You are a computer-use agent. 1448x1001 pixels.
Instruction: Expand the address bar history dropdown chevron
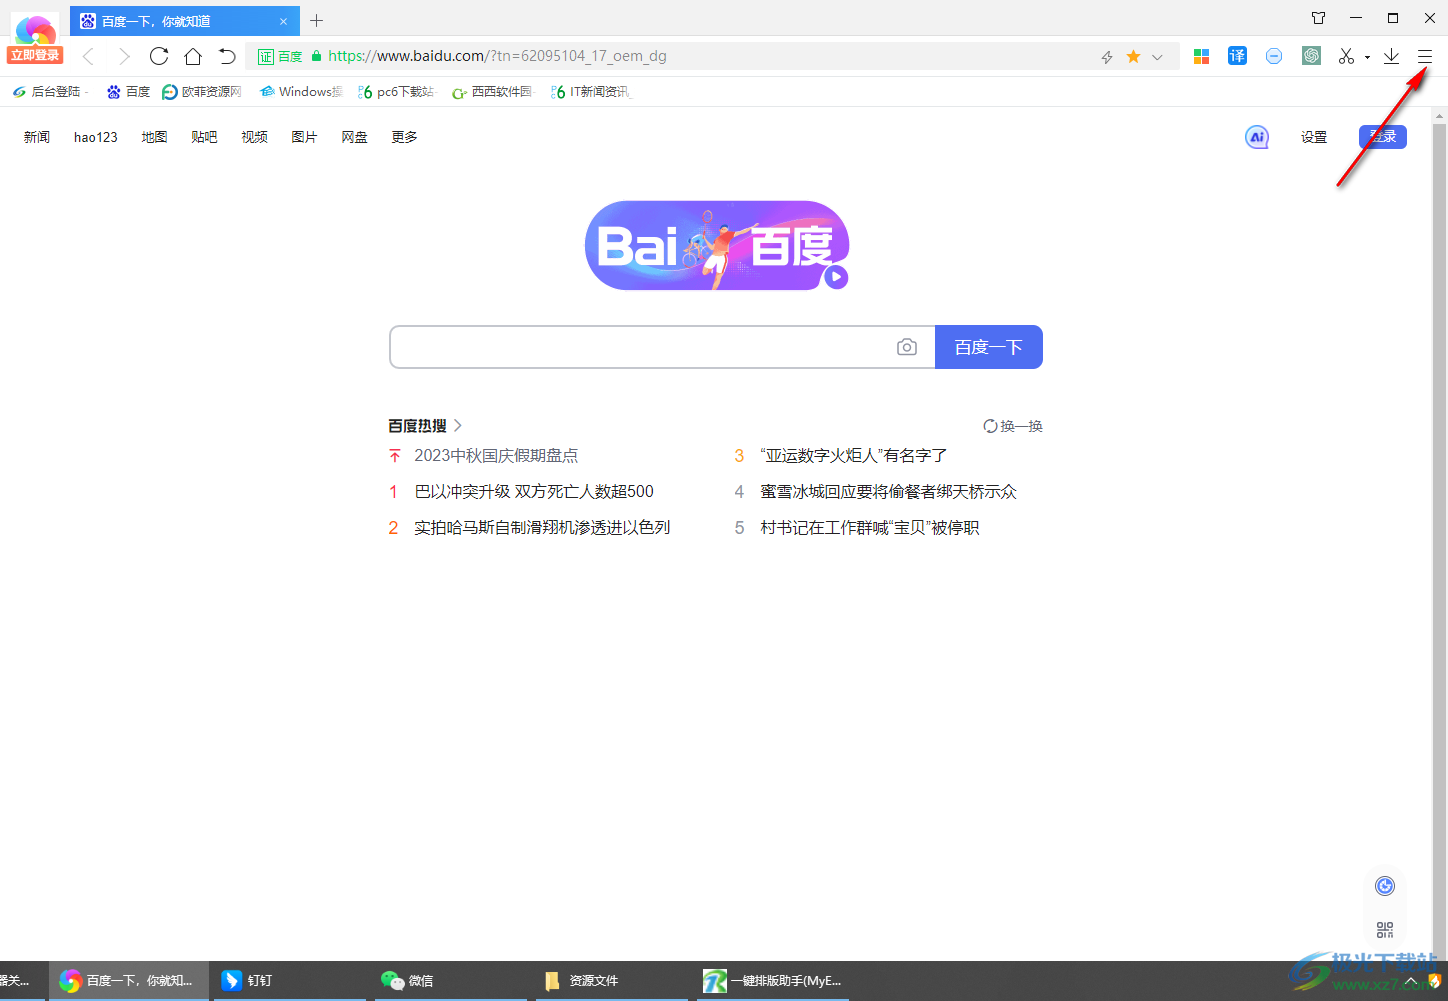pyautogui.click(x=1157, y=57)
